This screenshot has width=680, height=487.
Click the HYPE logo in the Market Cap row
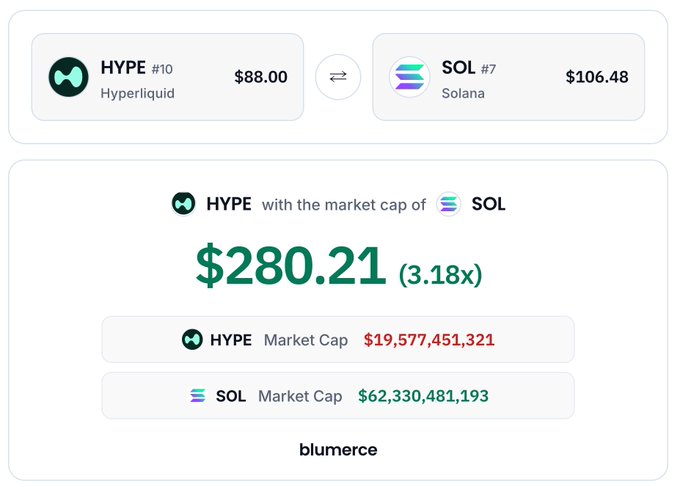(192, 340)
